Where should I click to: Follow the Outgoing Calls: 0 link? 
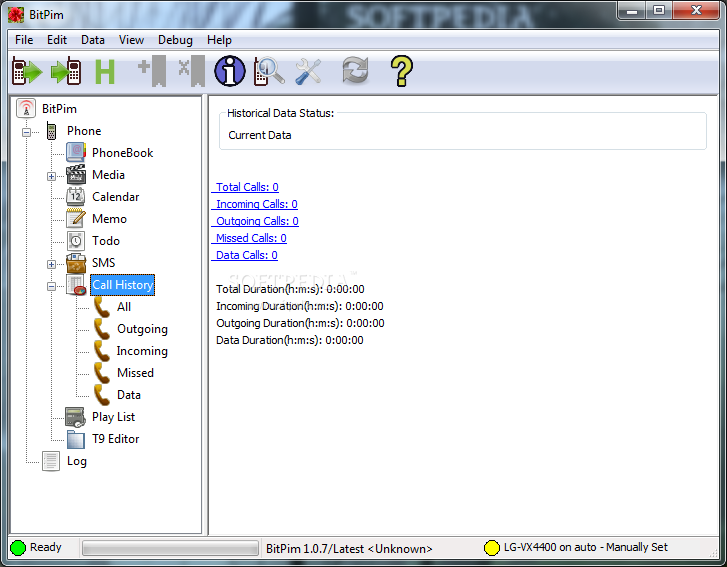(255, 221)
